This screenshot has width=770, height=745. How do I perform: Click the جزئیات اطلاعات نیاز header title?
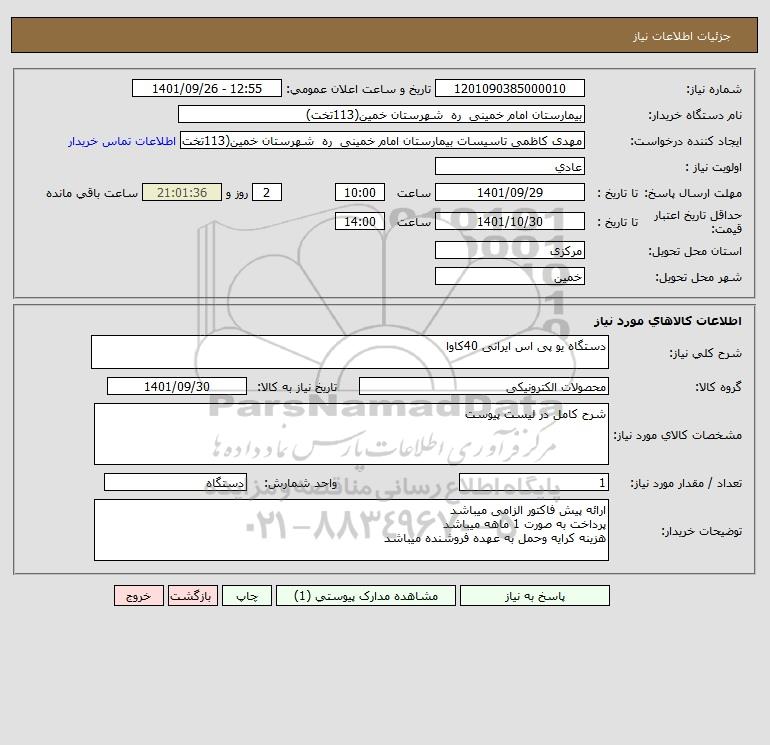tap(682, 36)
